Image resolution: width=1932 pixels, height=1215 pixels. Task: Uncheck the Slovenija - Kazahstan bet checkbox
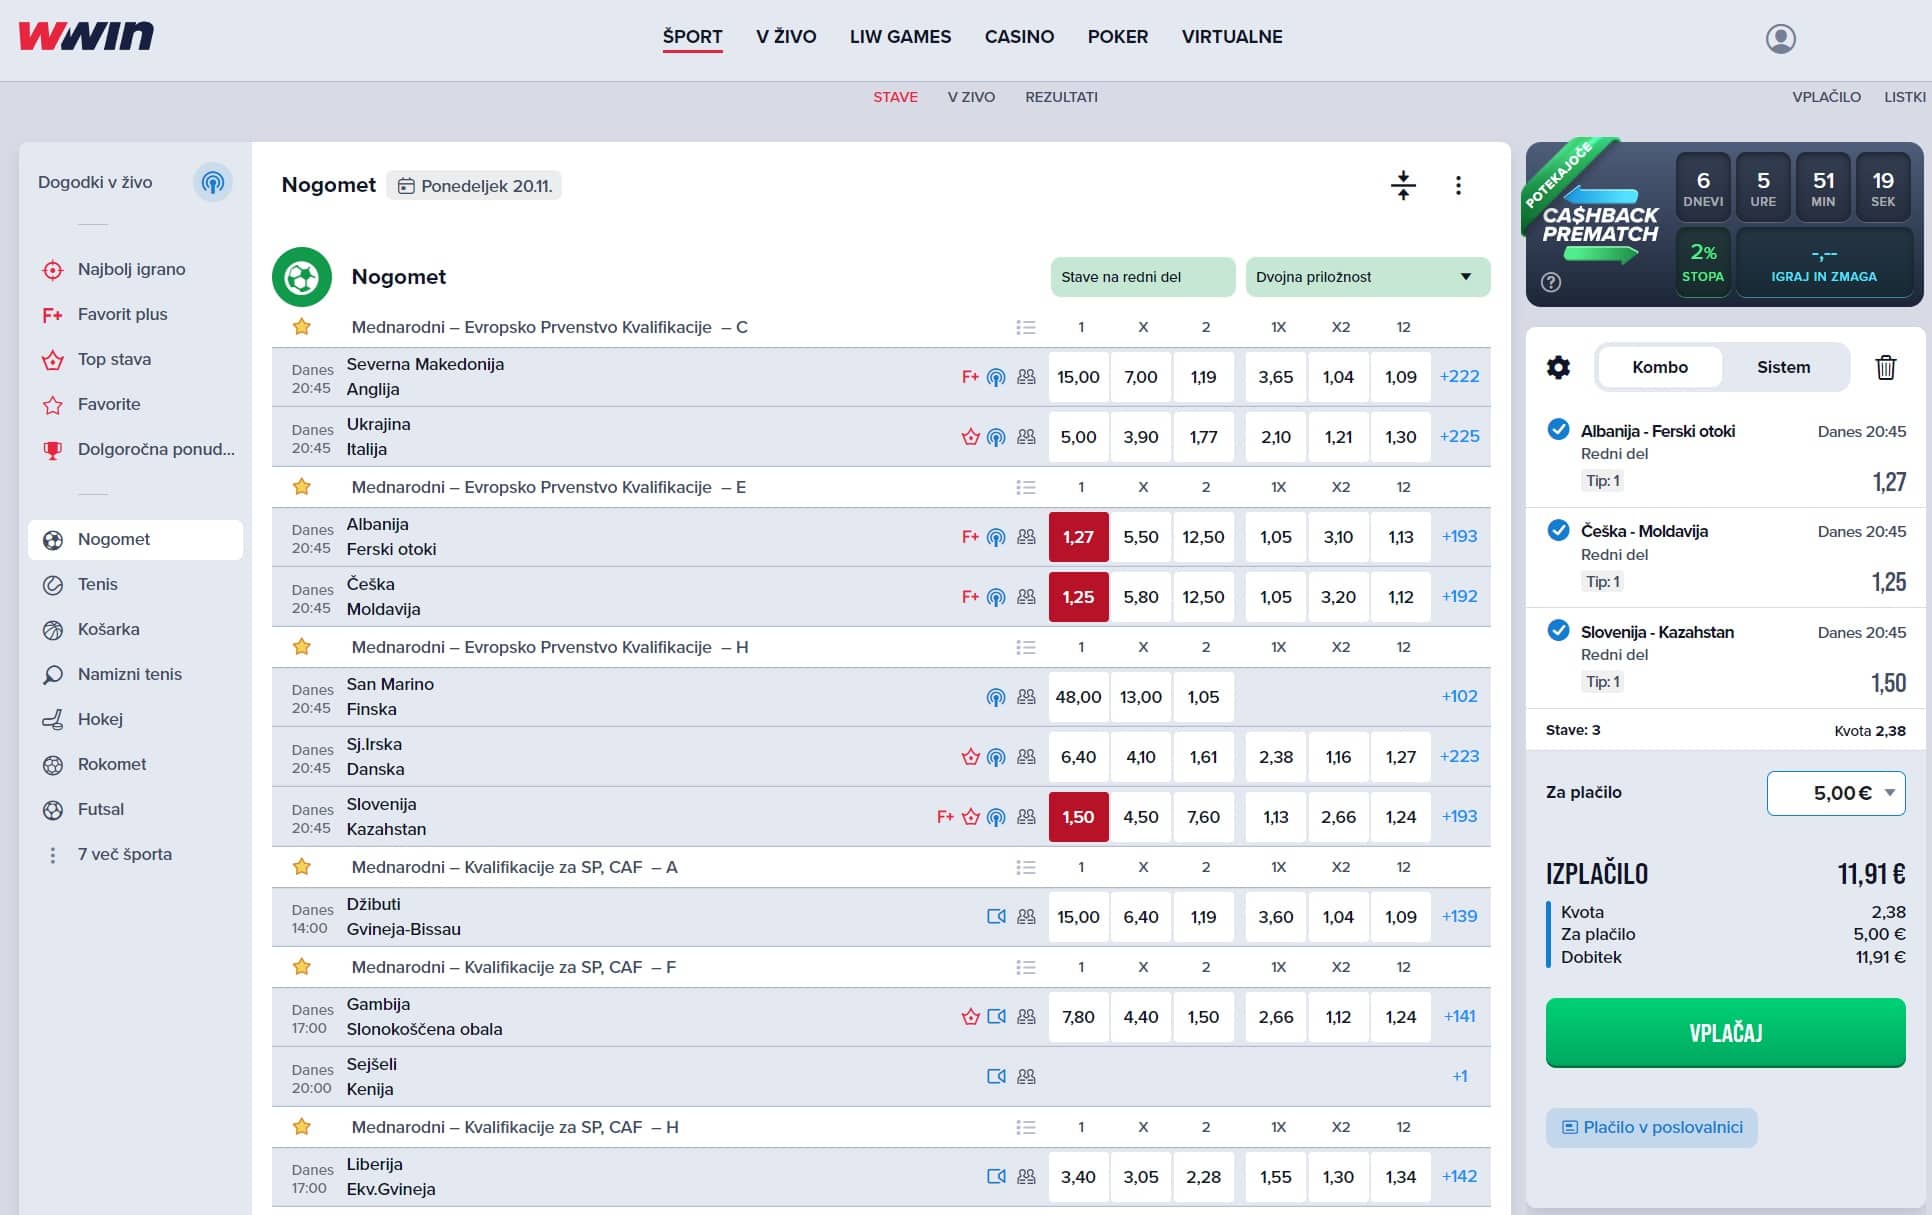1558,631
